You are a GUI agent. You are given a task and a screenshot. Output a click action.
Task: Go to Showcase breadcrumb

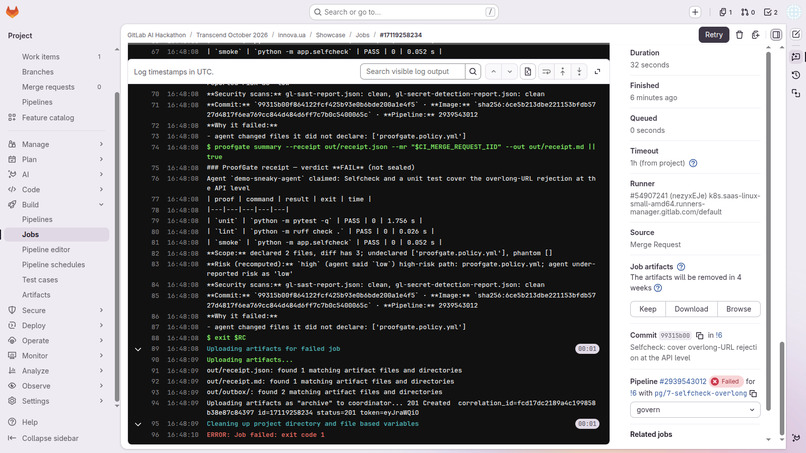click(x=330, y=35)
